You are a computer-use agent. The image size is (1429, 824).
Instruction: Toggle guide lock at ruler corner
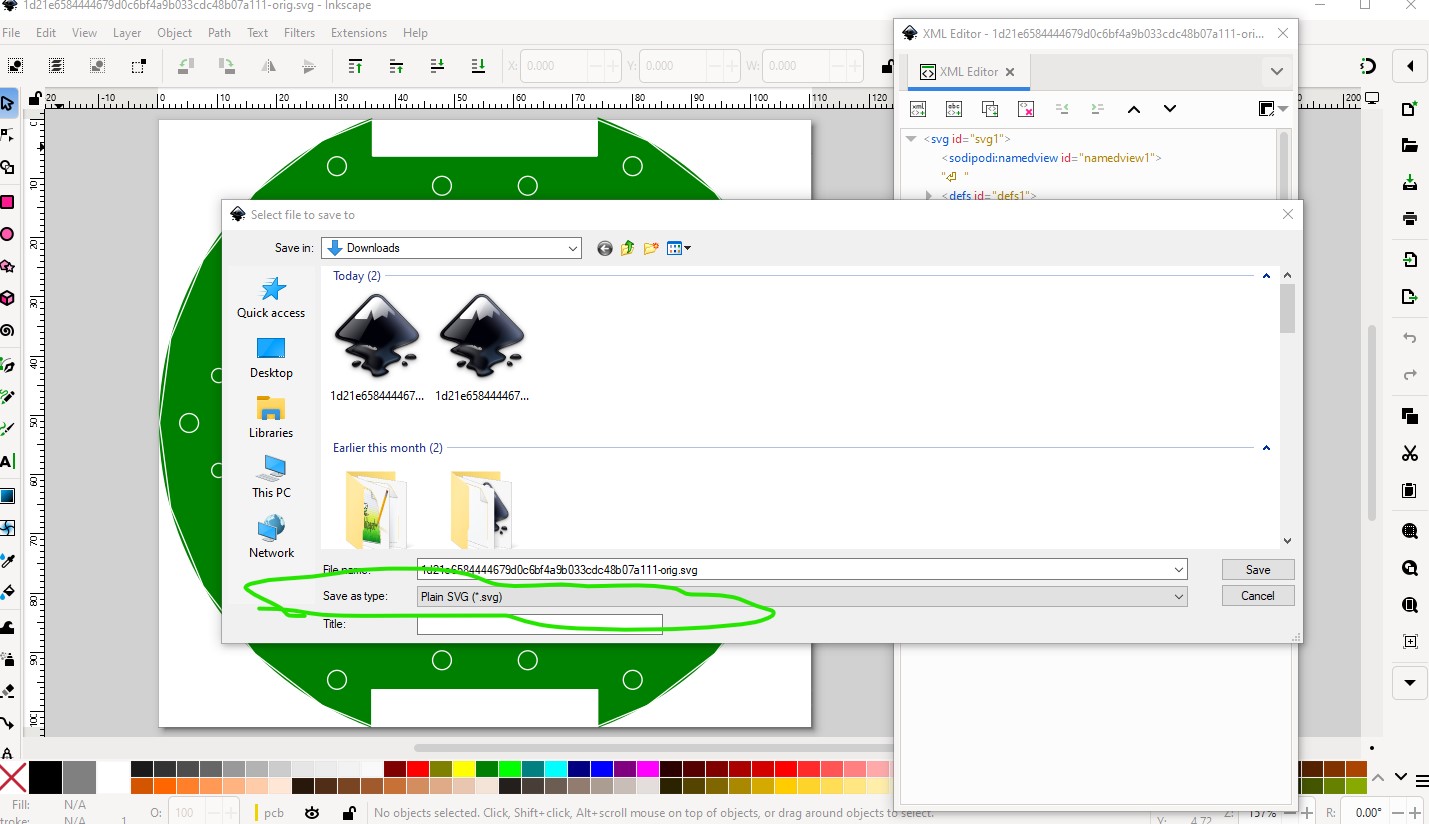tap(35, 98)
